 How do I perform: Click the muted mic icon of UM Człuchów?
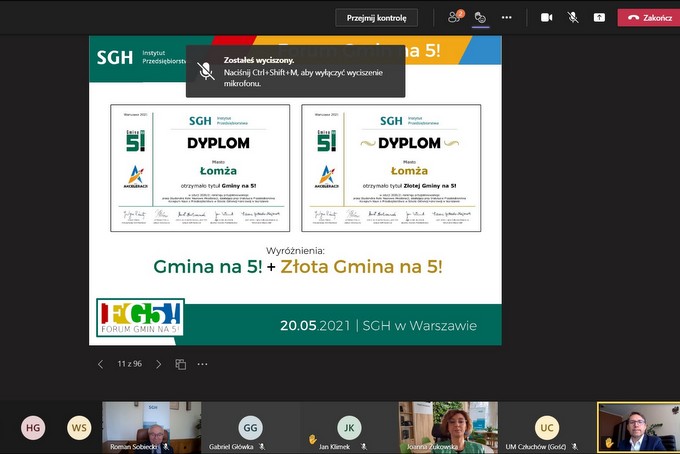[575, 446]
